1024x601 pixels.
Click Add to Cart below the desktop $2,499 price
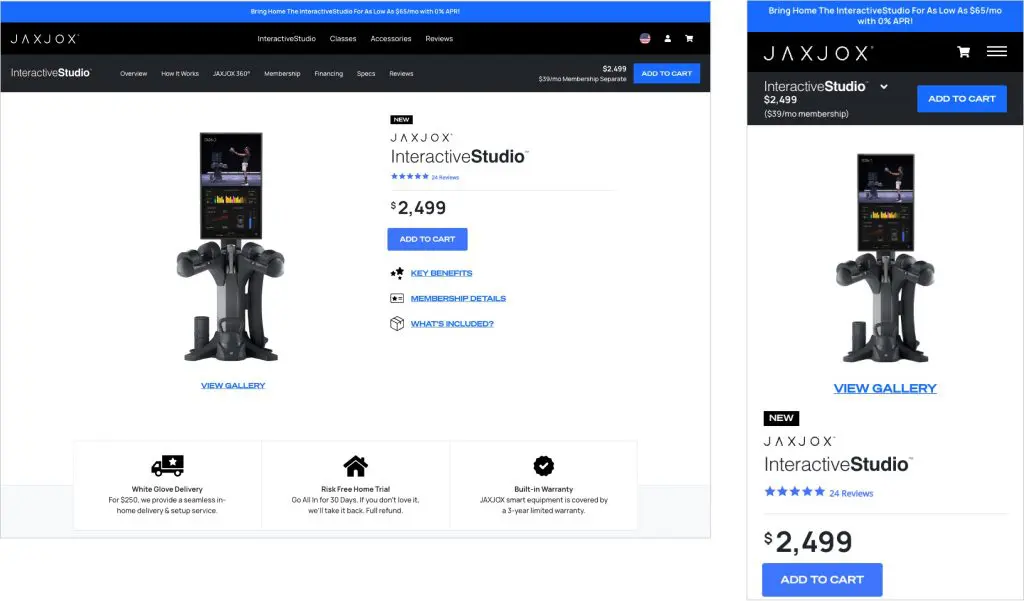point(427,239)
